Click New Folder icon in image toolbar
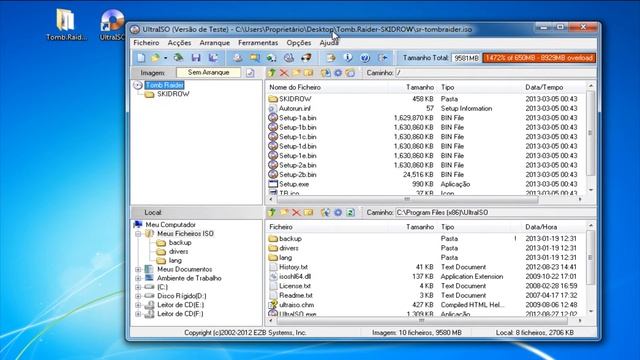The width and height of the screenshot is (640, 360). 296,73
